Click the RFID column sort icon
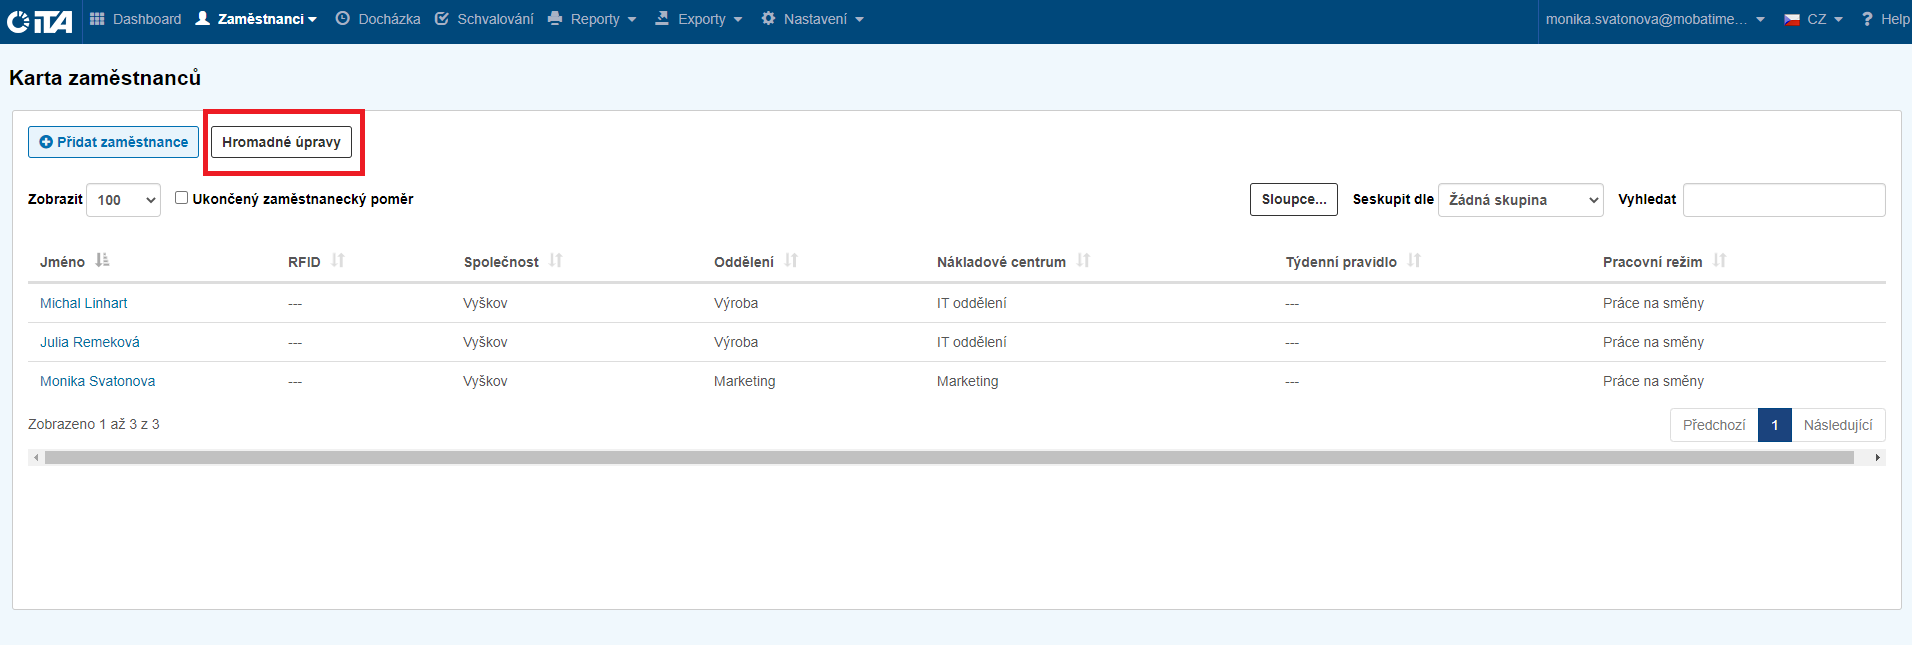This screenshot has height=645, width=1912. click(x=338, y=261)
